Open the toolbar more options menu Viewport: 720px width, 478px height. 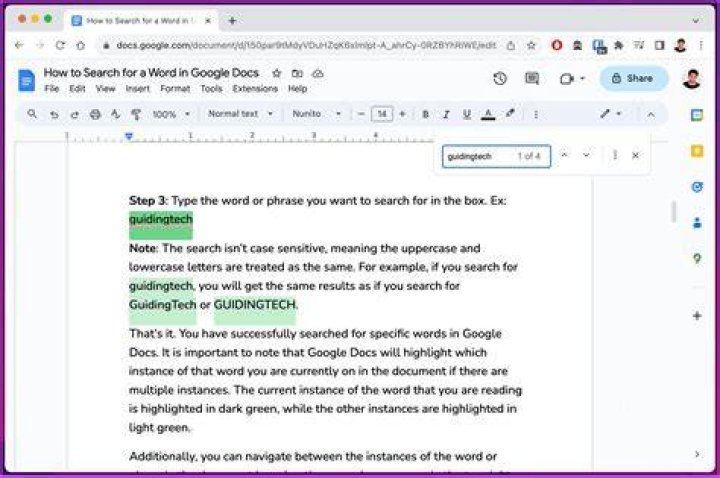tap(536, 114)
